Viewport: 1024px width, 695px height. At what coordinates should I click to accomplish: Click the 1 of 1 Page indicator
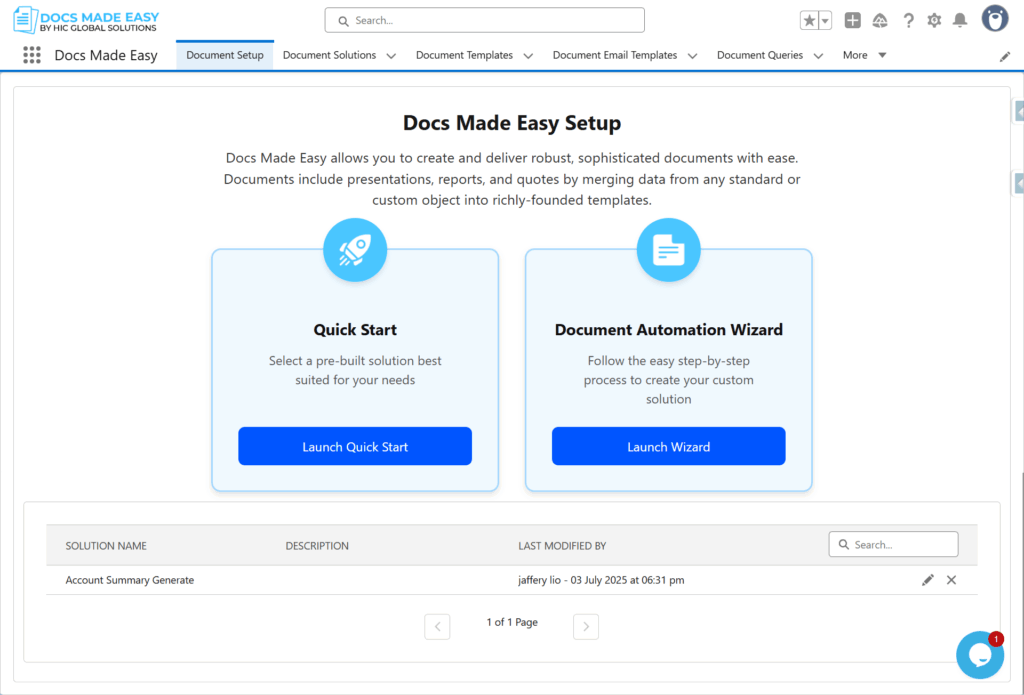(x=512, y=622)
